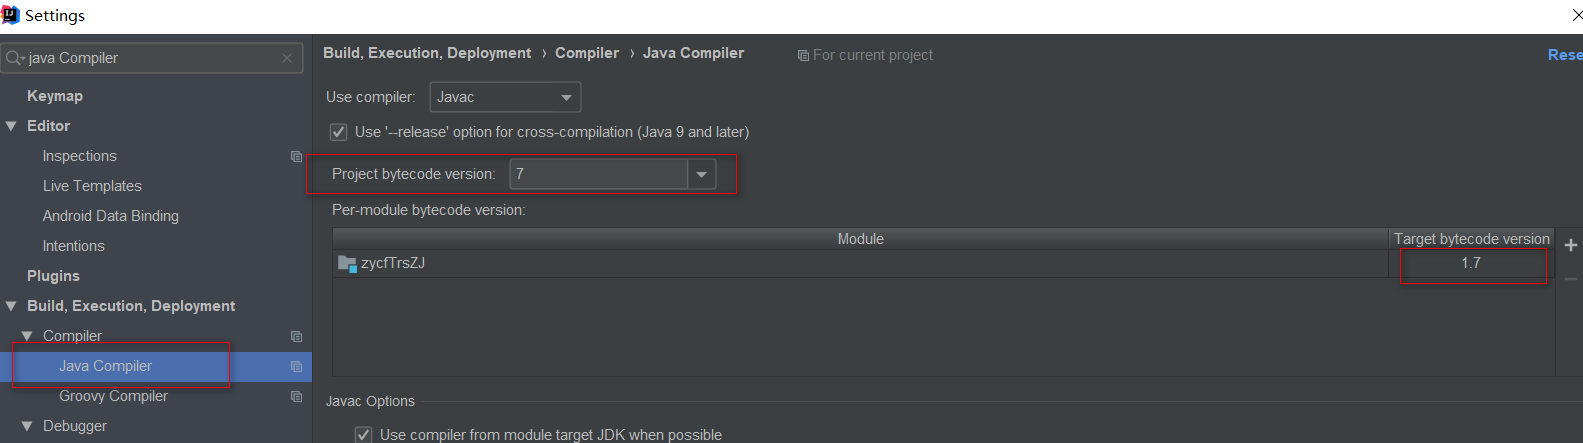Screen dimensions: 1583x443
Task: Click project-scope icon beside Groovy Compiler
Action: pyautogui.click(x=296, y=396)
